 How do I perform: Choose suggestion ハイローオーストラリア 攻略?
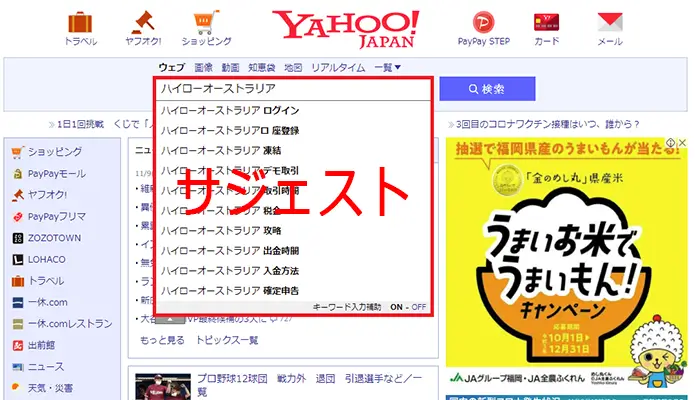(293, 231)
